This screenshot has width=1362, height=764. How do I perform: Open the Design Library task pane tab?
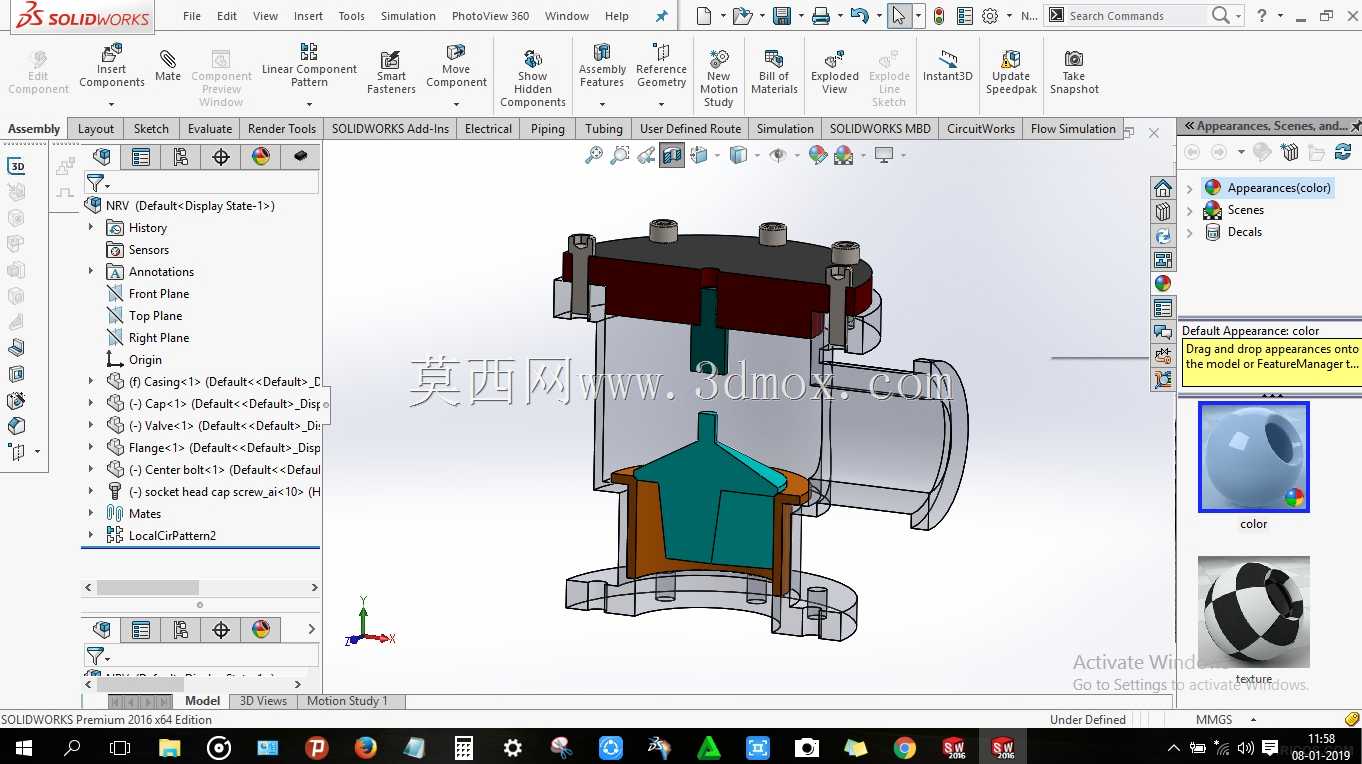click(x=1163, y=212)
